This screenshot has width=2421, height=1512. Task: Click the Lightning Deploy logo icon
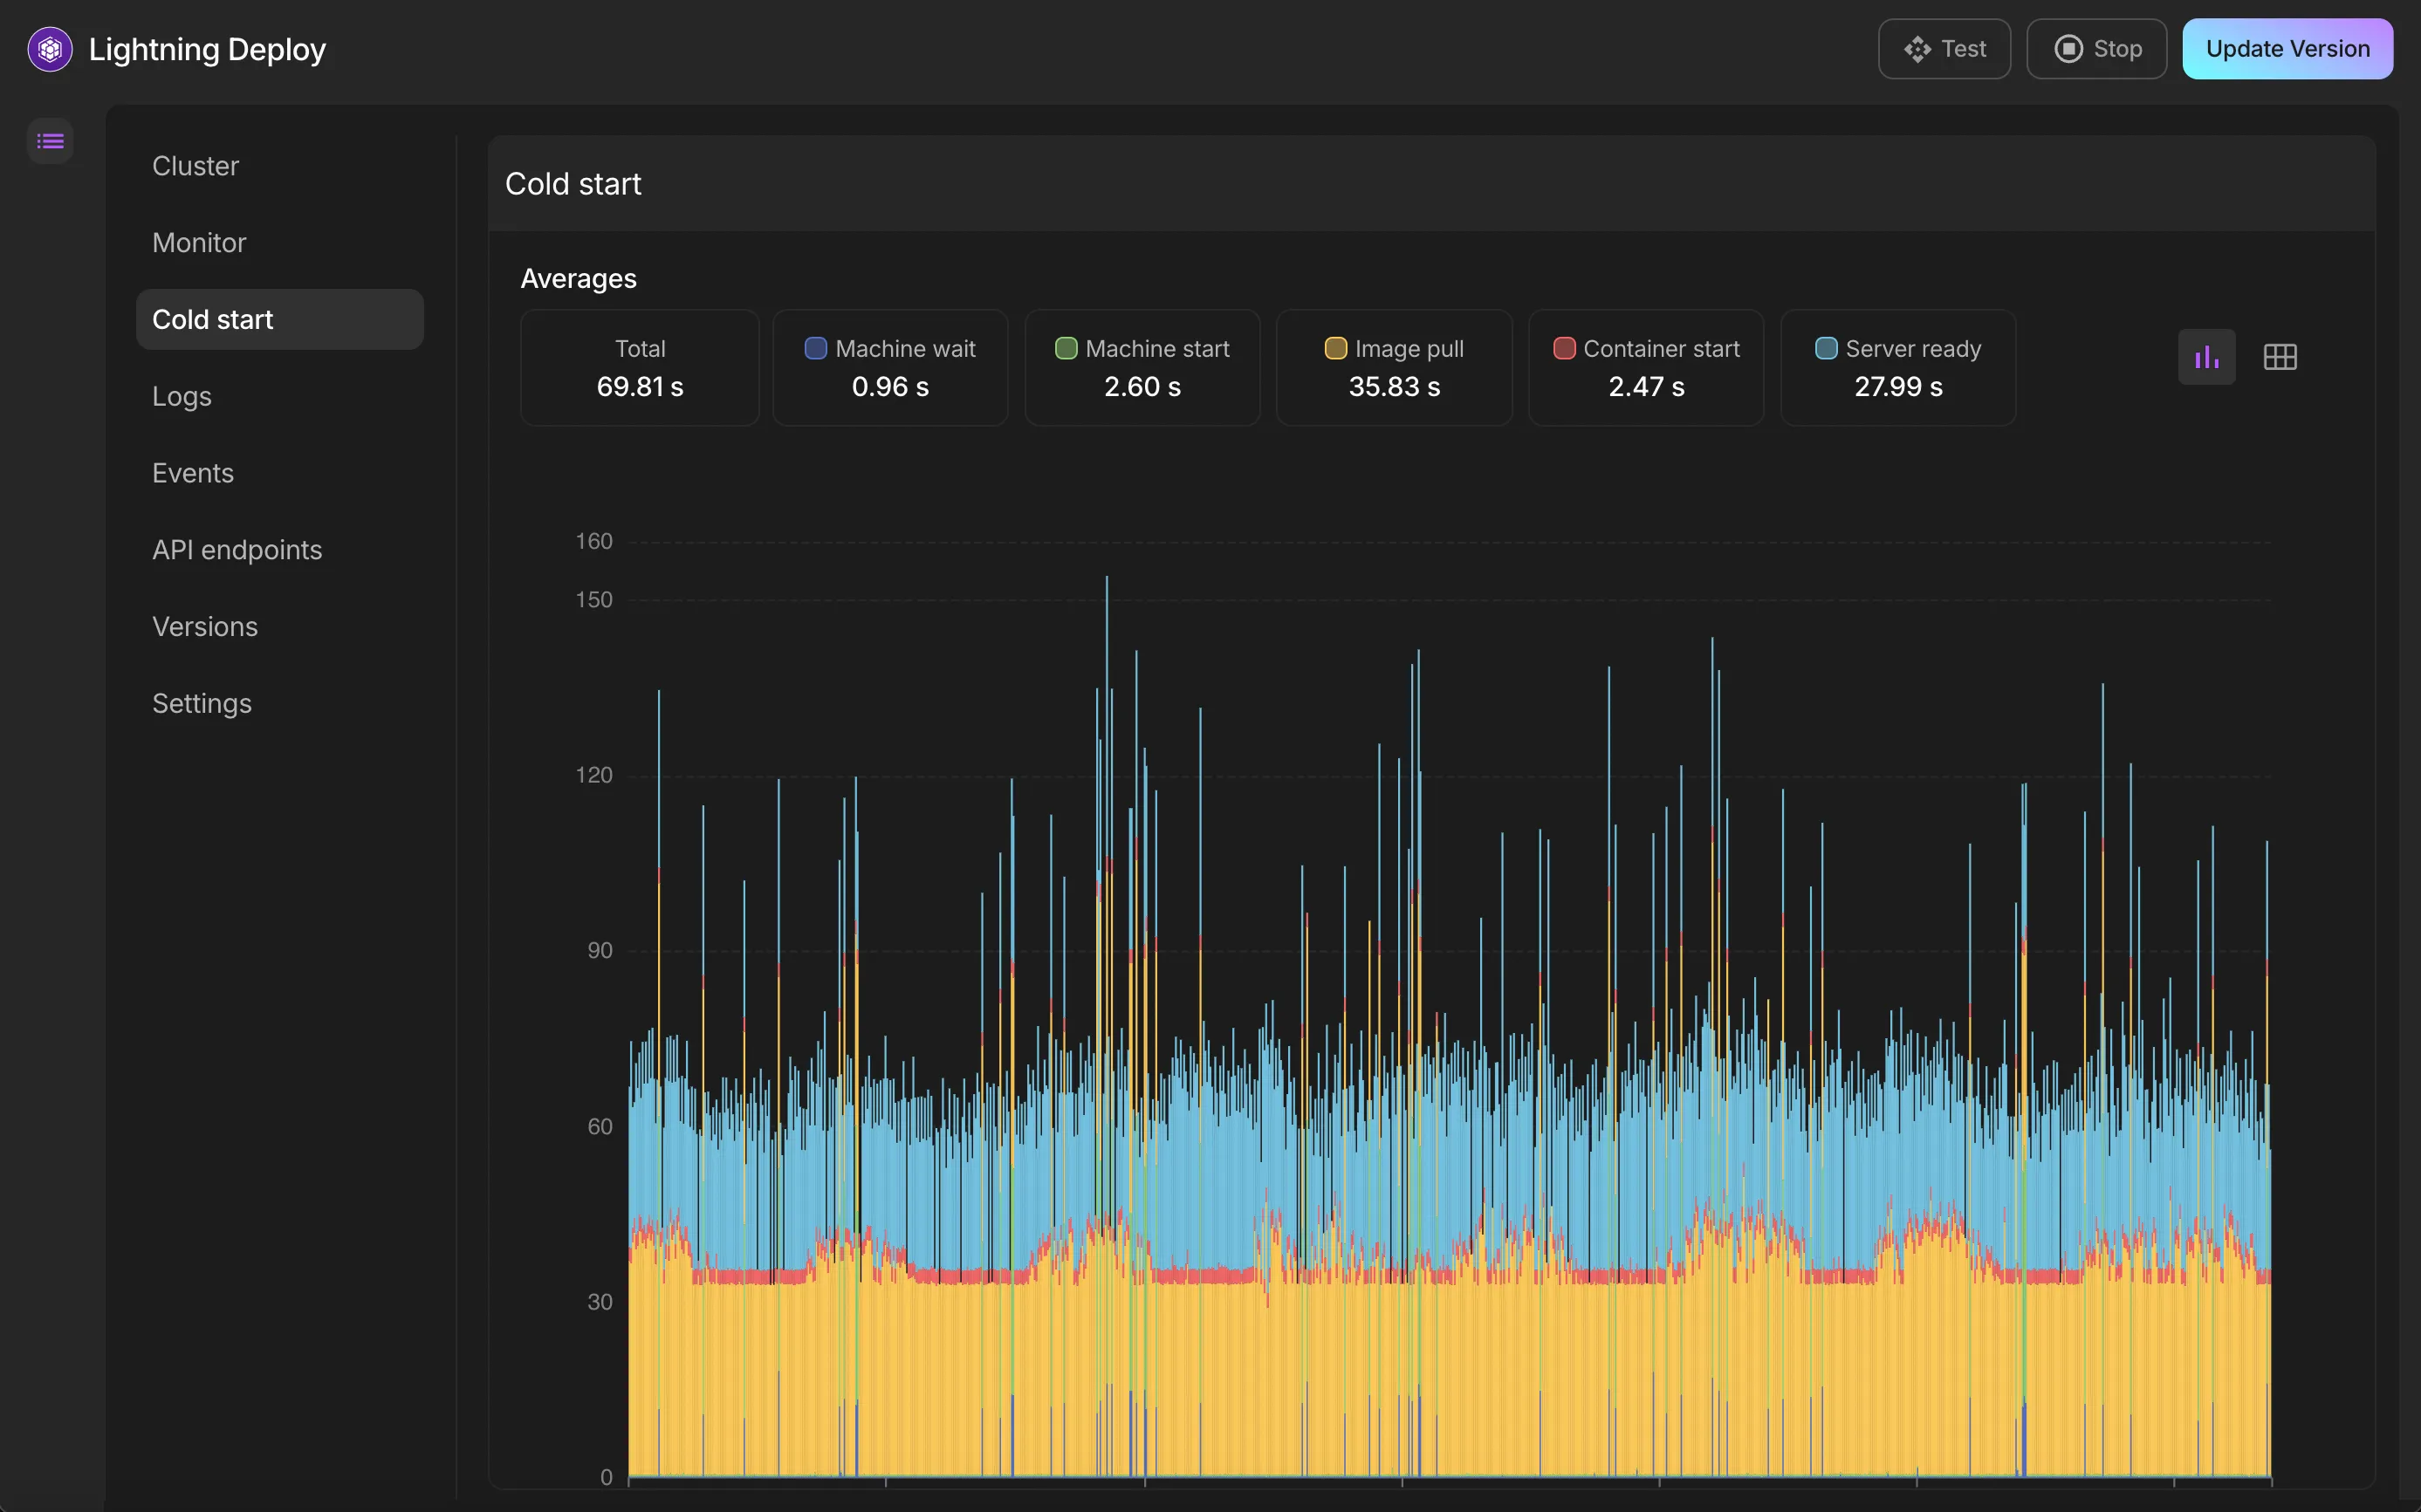[50, 49]
